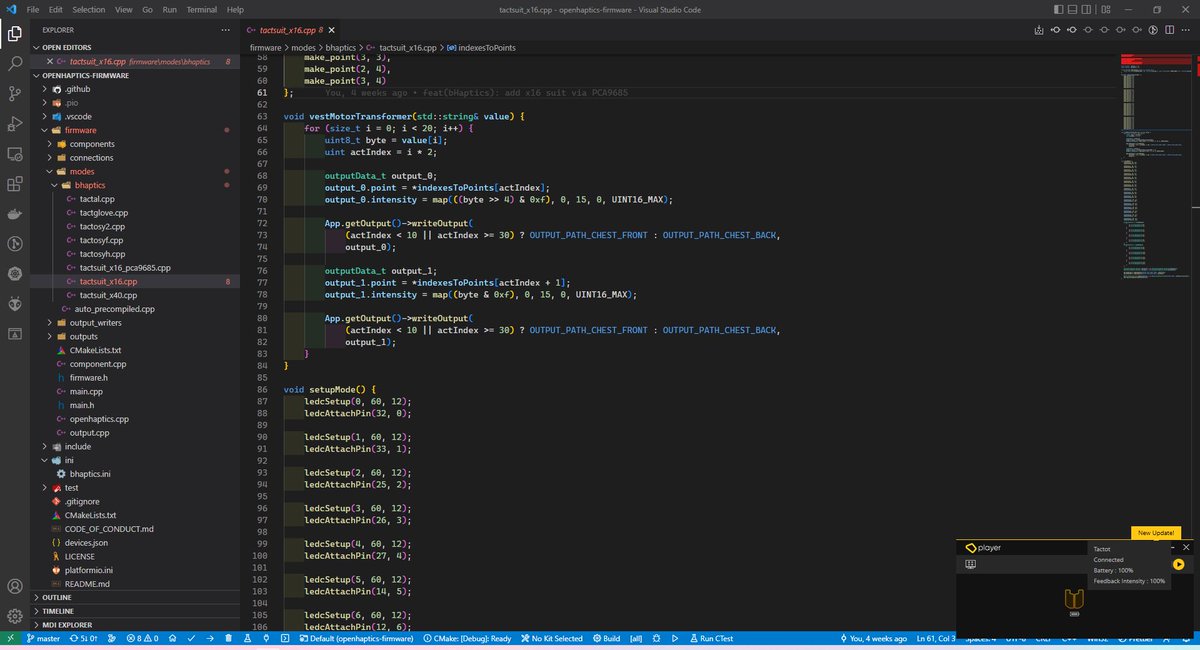The width and height of the screenshot is (1200, 650).
Task: Click Run CTest in status bar
Action: pos(714,638)
